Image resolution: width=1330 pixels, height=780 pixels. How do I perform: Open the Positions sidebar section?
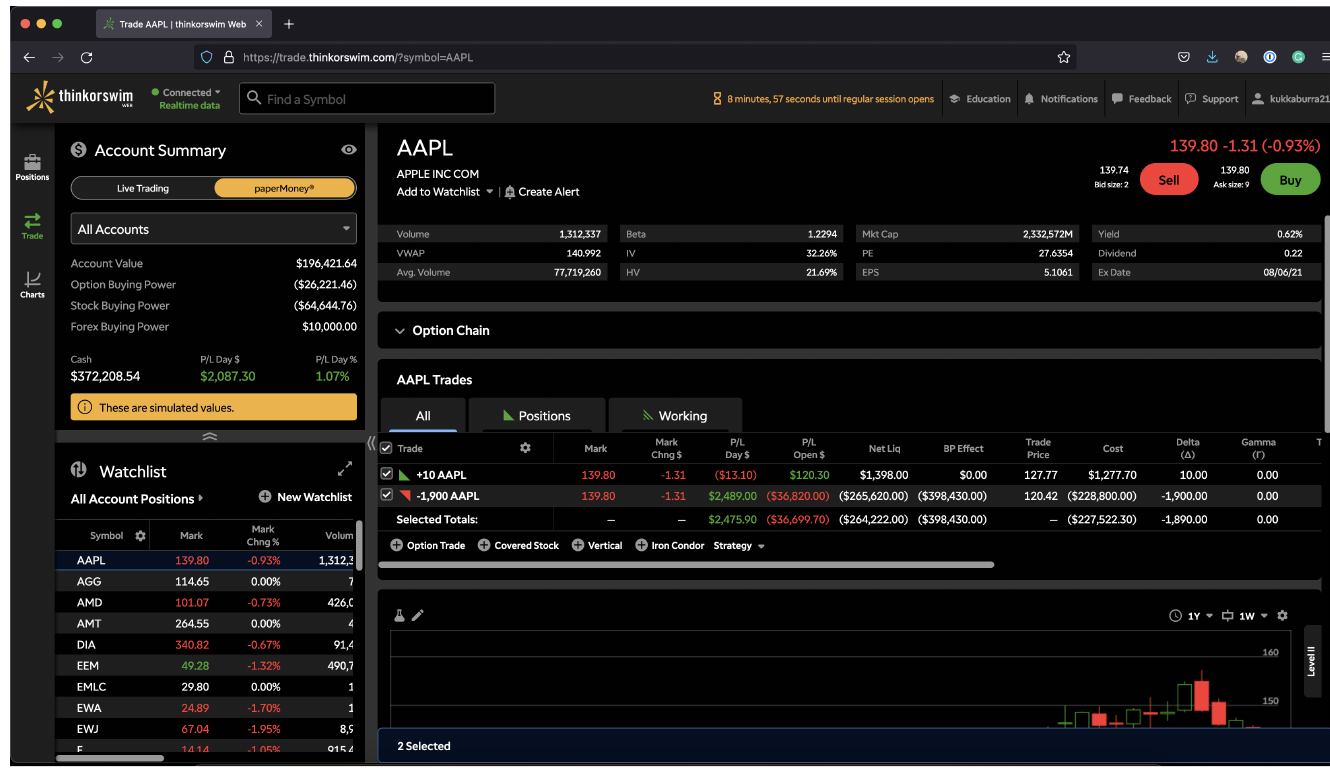point(32,167)
